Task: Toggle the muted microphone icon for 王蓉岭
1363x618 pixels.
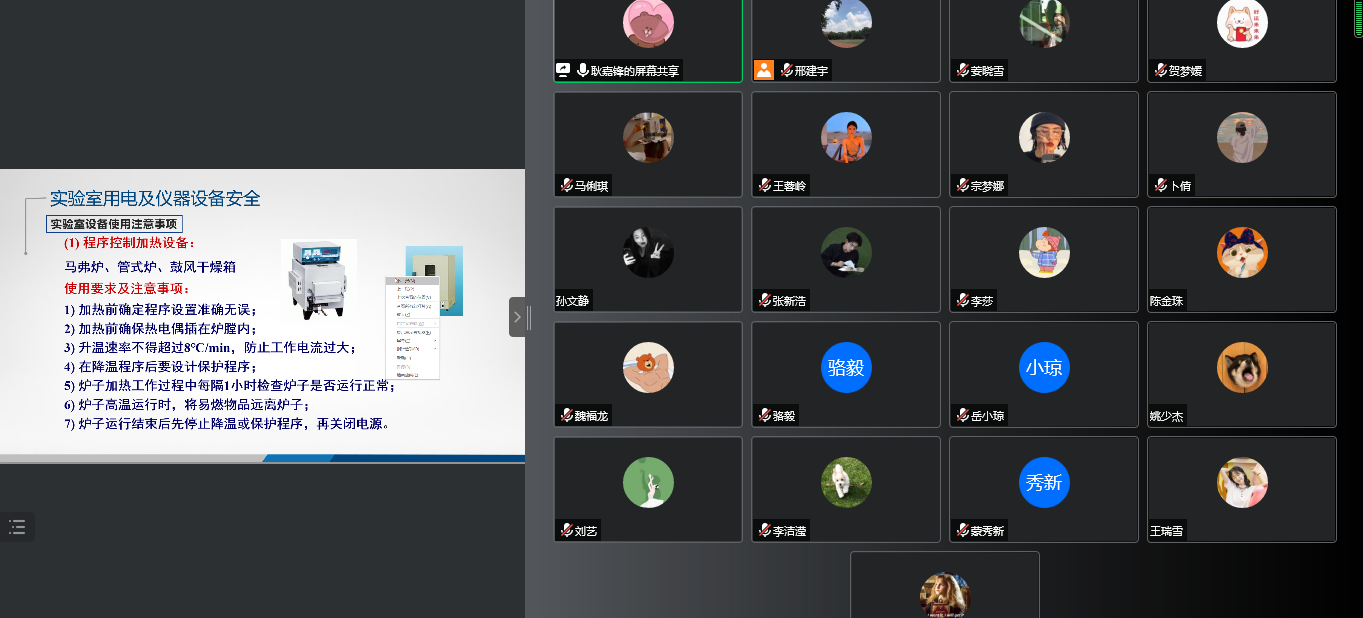Action: pos(764,186)
